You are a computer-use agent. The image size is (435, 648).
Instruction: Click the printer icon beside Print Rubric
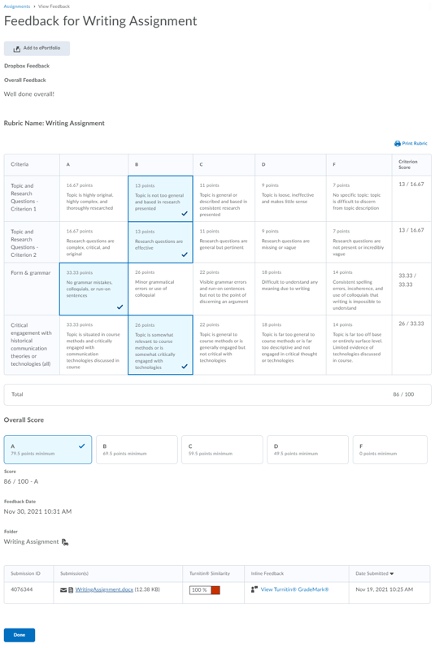[x=397, y=143]
